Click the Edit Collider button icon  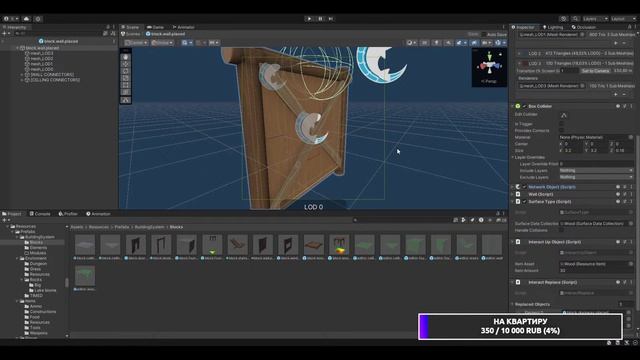[x=564, y=115]
